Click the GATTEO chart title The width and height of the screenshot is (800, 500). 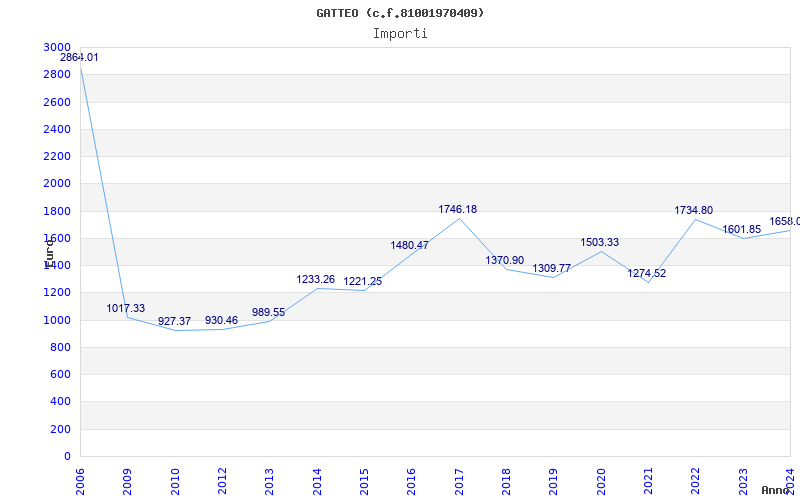[x=400, y=13]
